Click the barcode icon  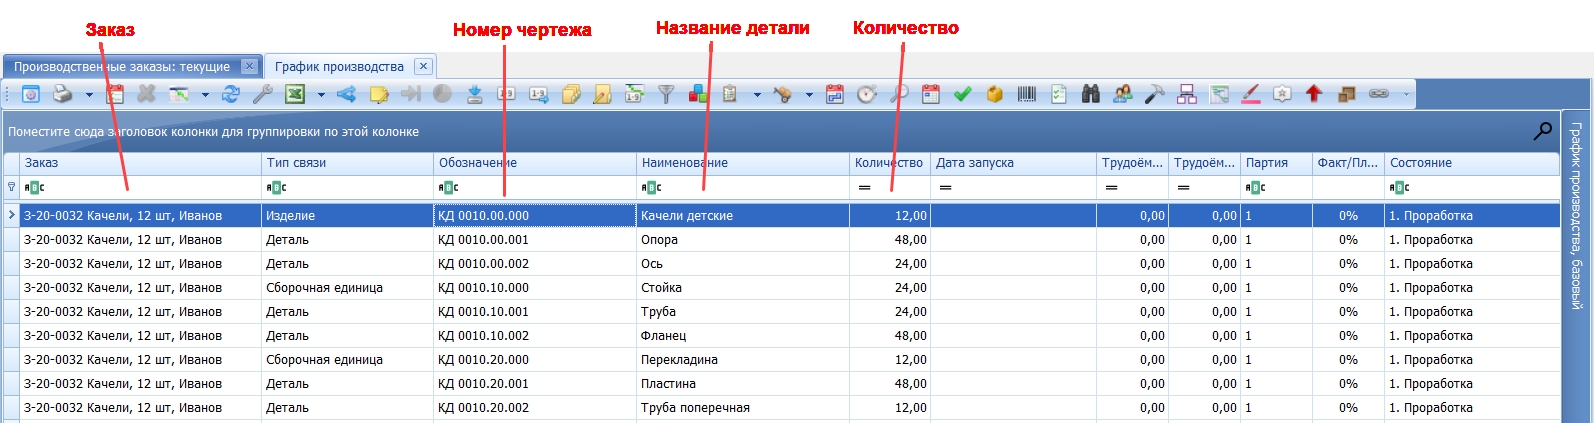pos(1027,94)
